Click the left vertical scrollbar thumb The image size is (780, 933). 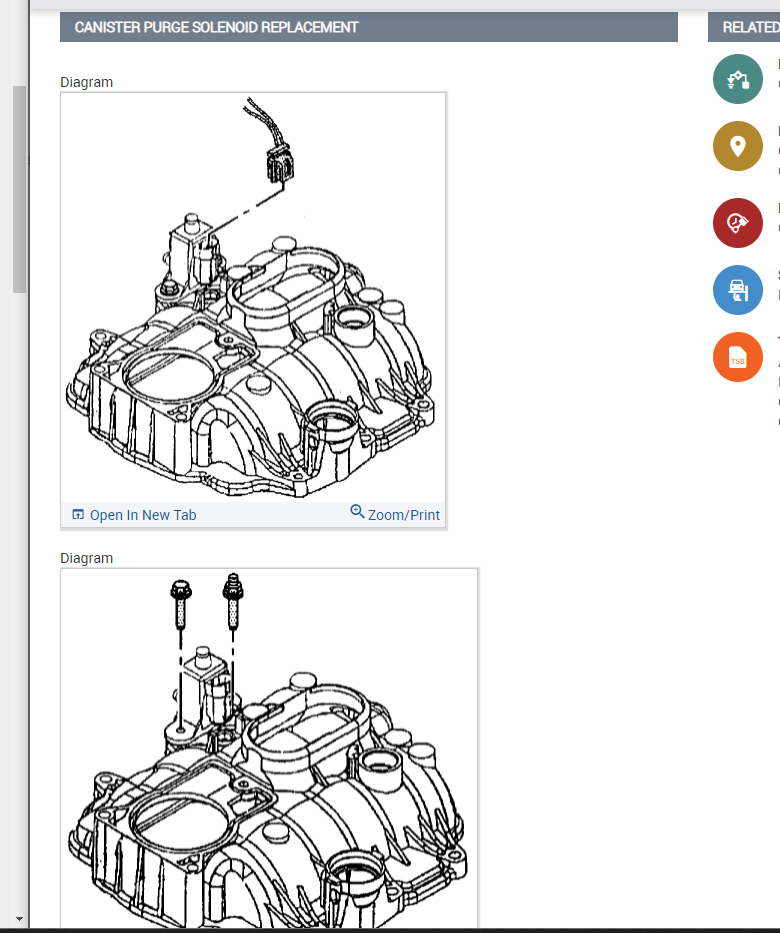tap(20, 189)
